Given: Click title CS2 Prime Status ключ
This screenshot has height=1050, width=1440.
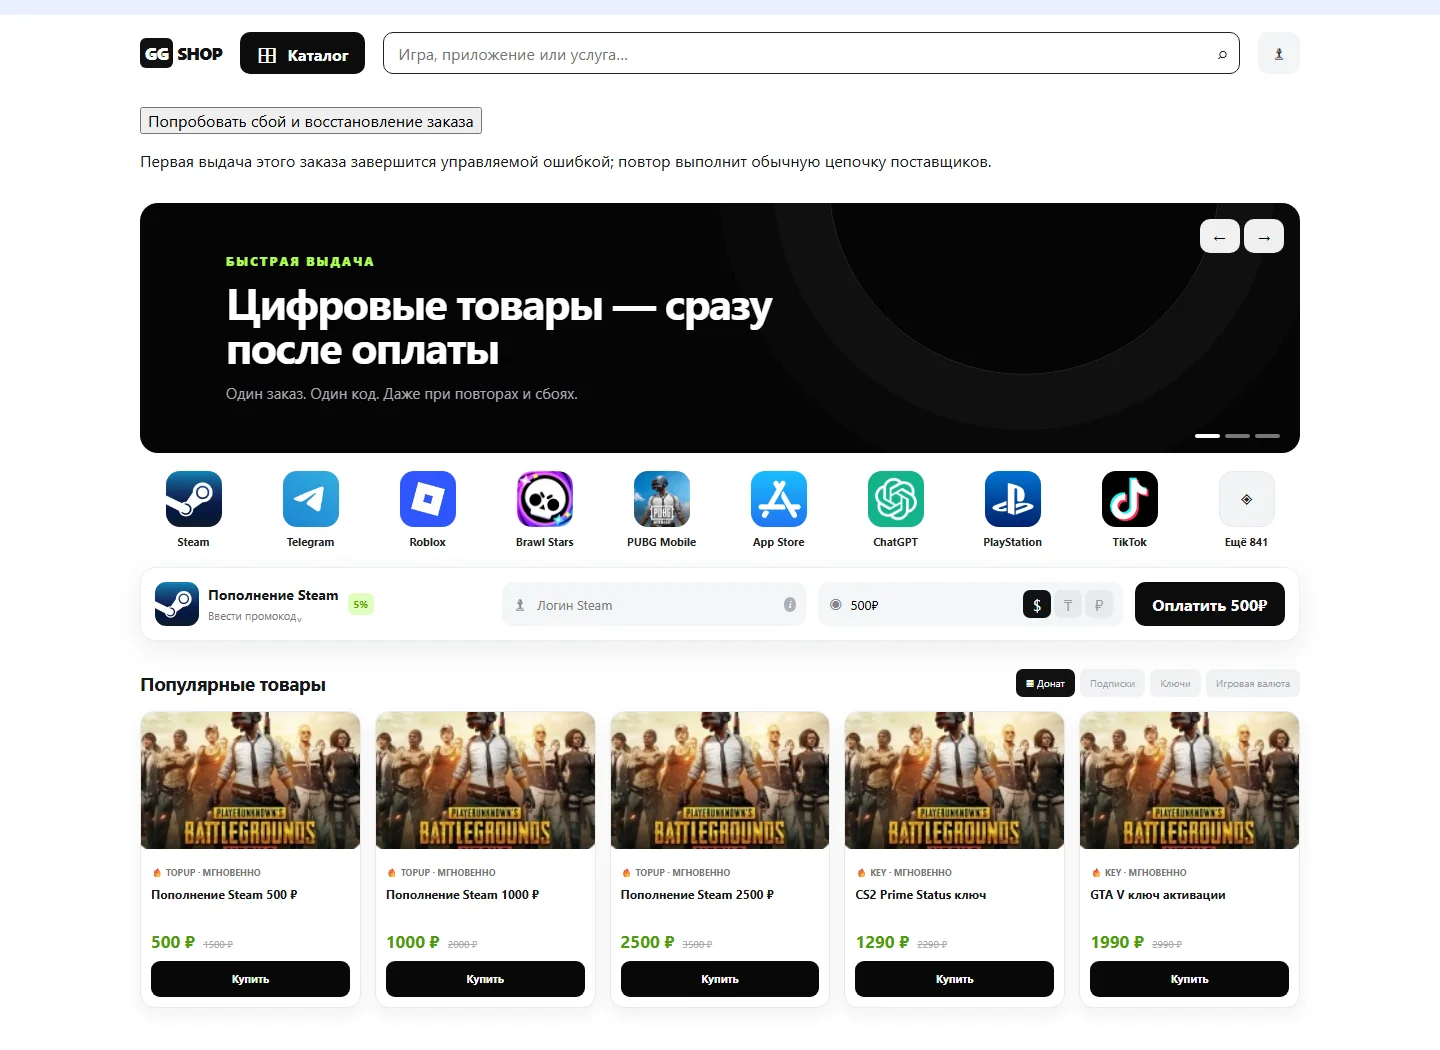Looking at the screenshot, I should click(921, 895).
